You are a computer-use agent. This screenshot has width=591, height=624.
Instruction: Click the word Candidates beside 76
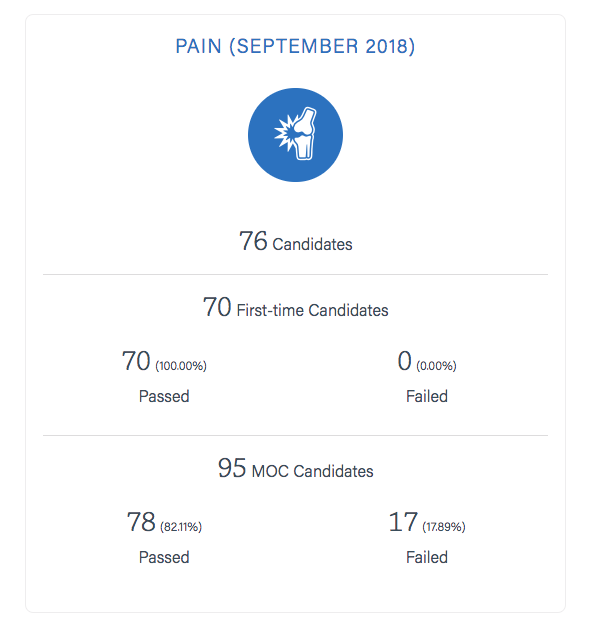pos(312,244)
